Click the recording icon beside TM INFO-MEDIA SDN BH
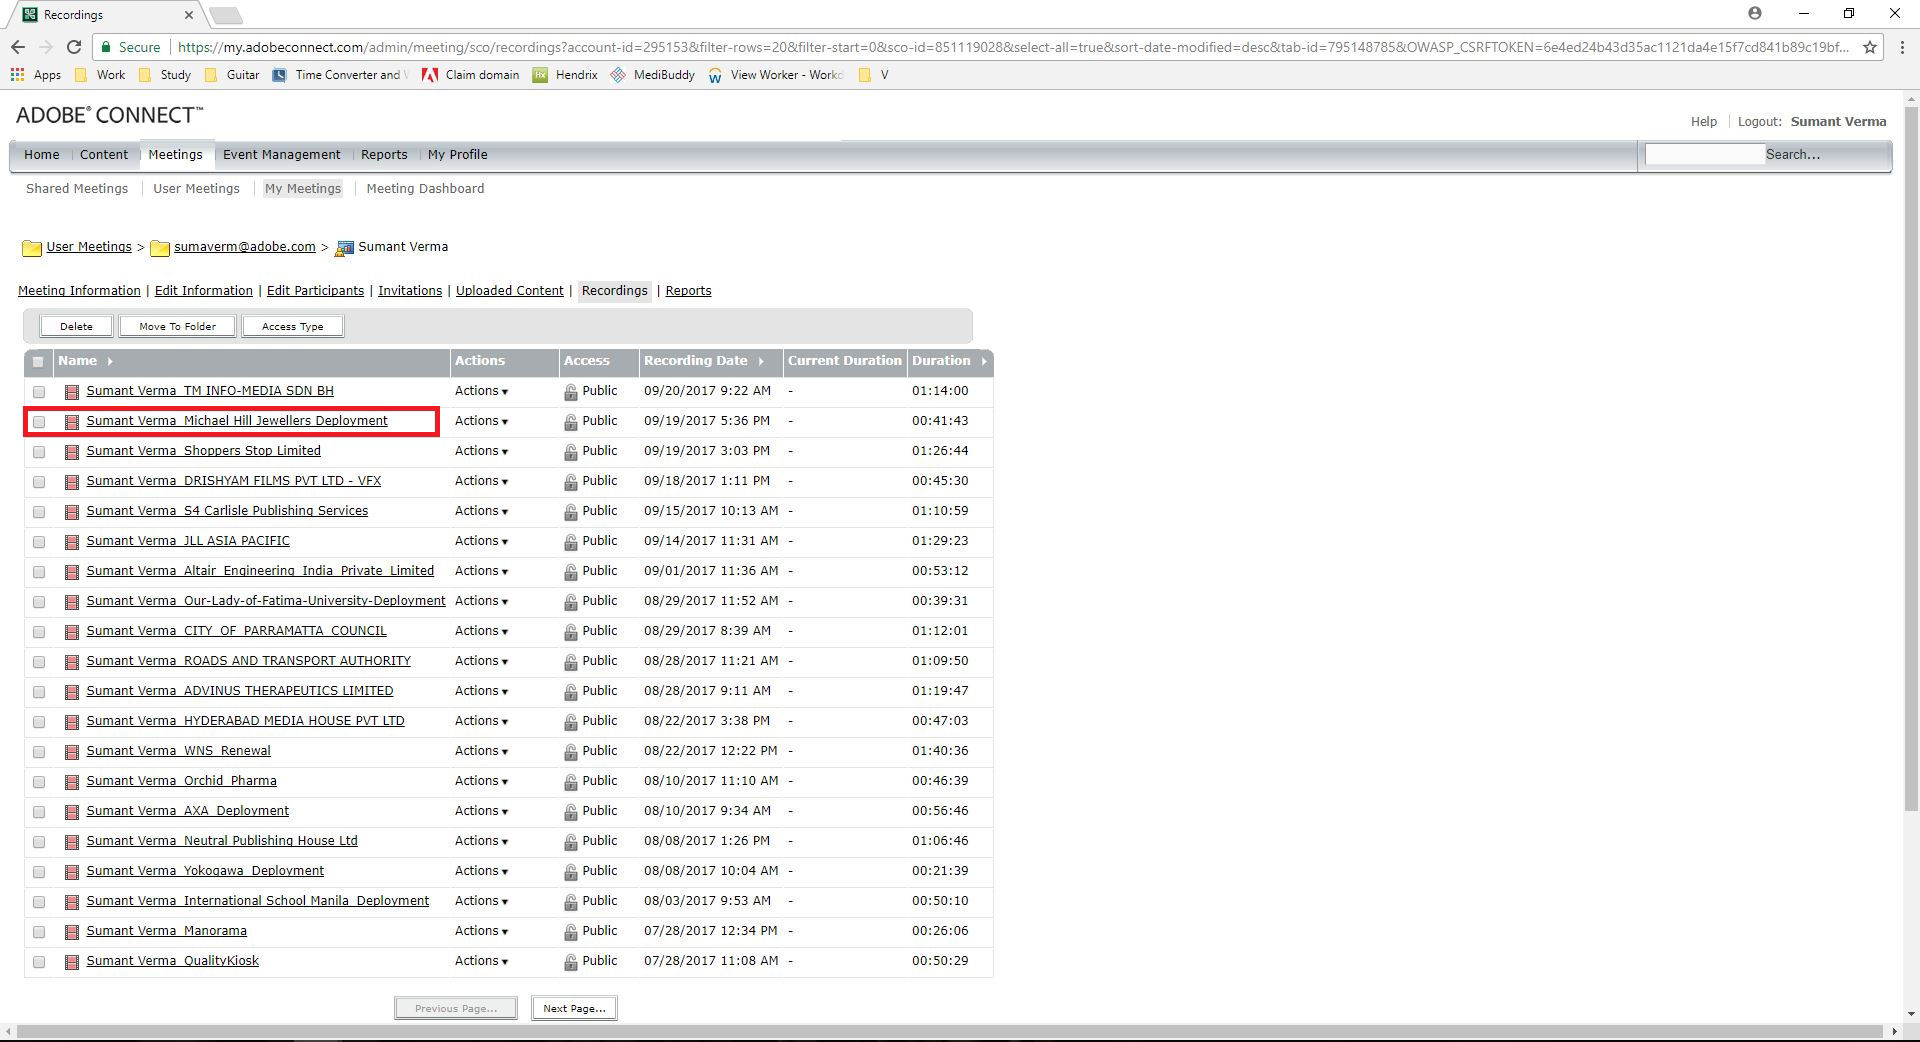This screenshot has width=1920, height=1042. point(72,392)
